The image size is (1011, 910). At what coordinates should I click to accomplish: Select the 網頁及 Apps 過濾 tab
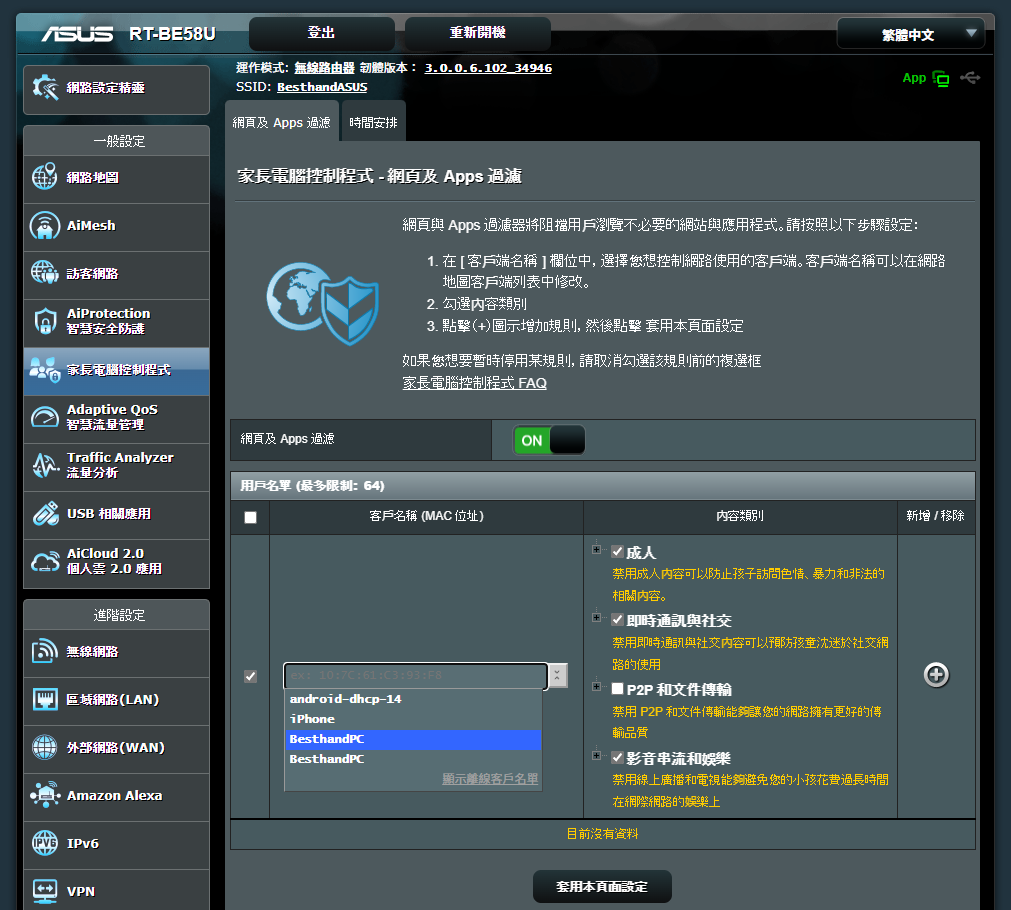[x=281, y=123]
